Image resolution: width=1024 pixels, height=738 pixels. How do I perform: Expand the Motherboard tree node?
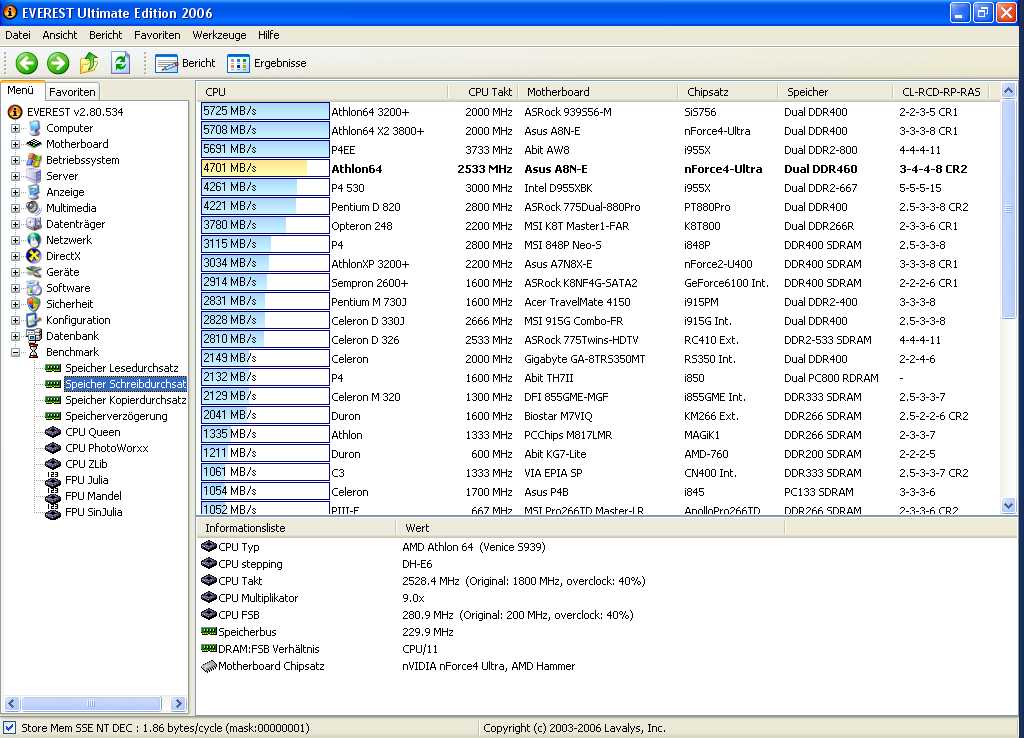click(15, 144)
